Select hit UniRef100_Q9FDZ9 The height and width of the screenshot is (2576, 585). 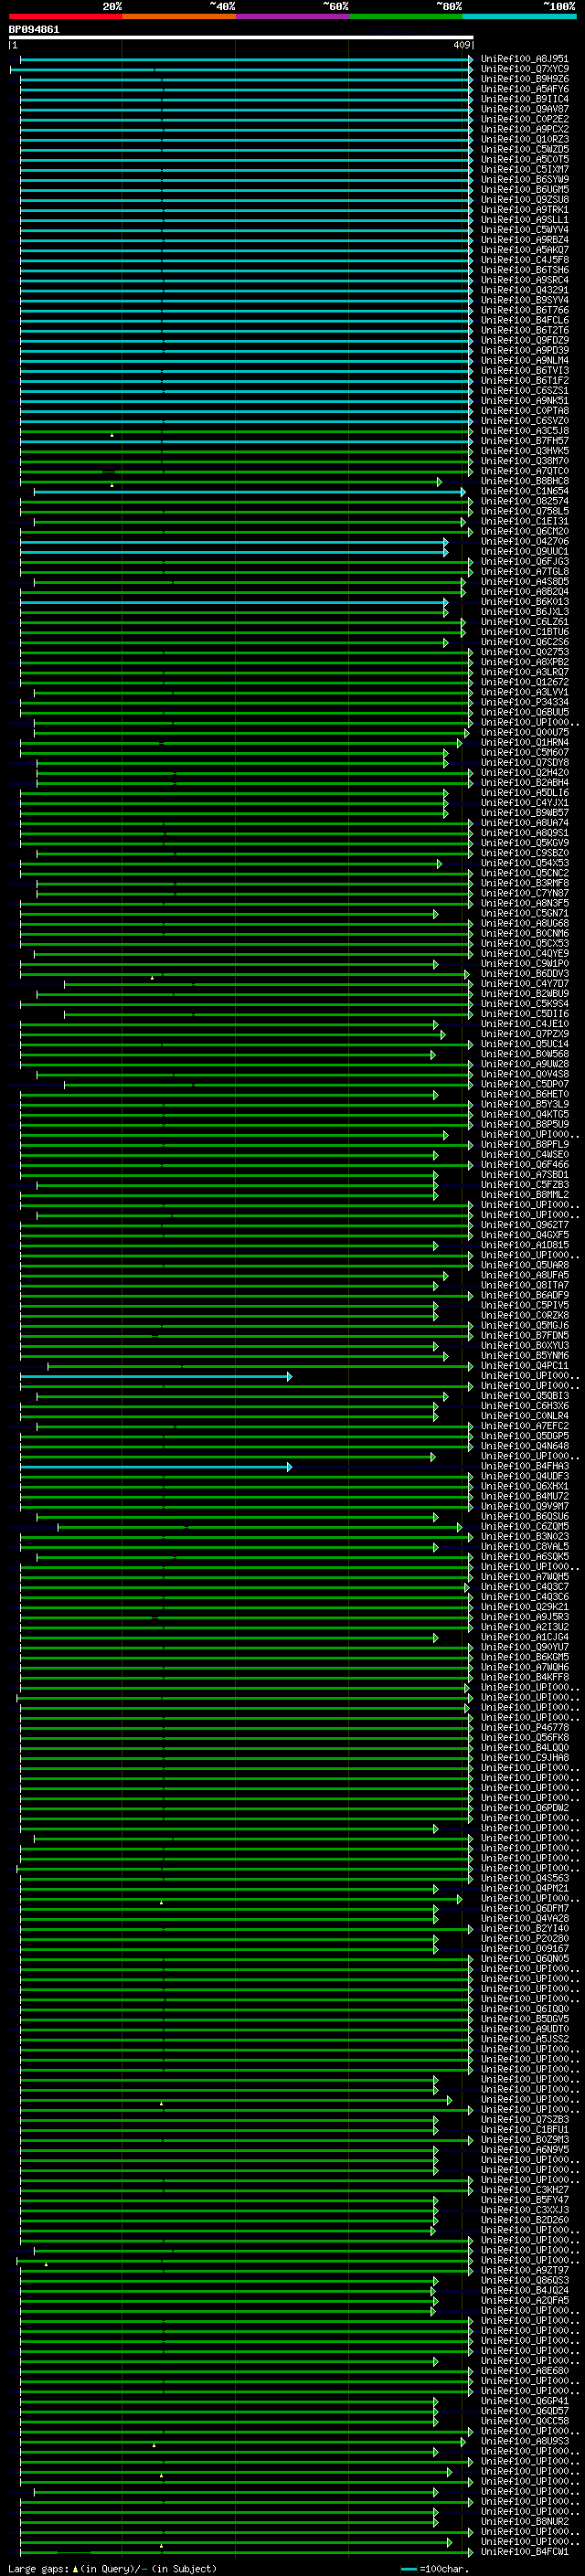click(x=525, y=340)
